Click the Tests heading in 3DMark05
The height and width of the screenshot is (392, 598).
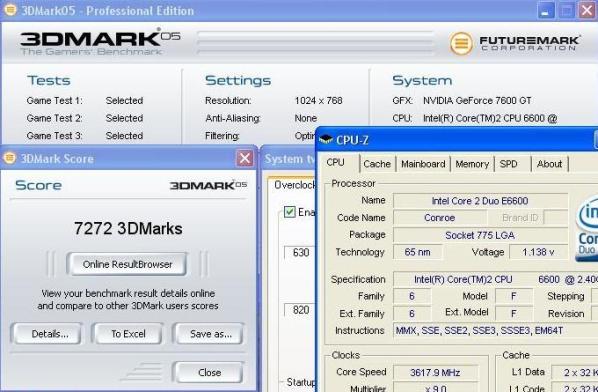pyautogui.click(x=49, y=80)
